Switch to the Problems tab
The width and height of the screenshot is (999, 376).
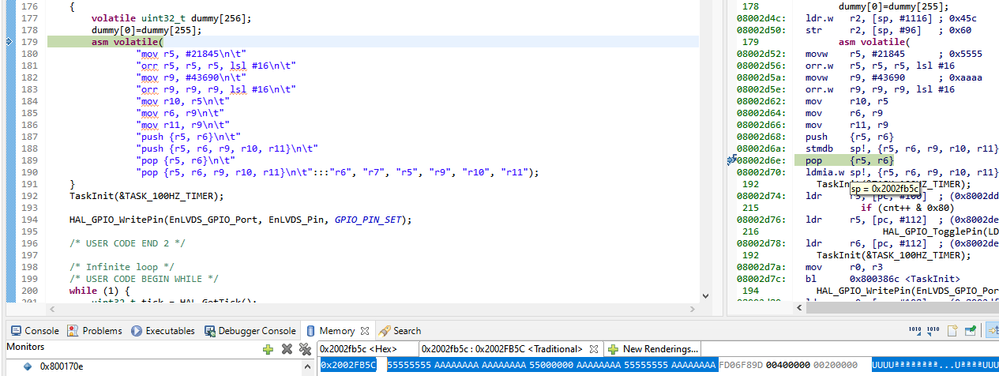click(x=94, y=331)
